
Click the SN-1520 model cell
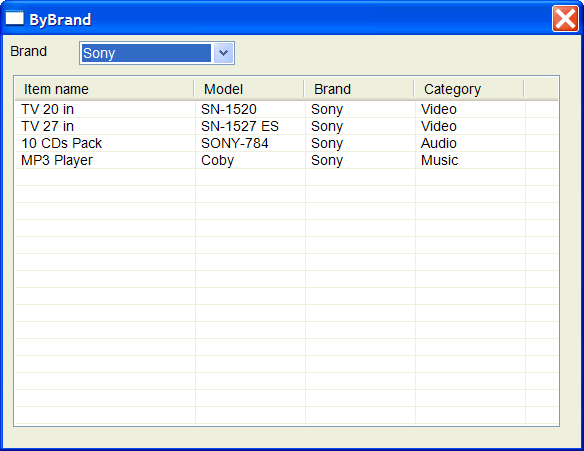pos(229,109)
